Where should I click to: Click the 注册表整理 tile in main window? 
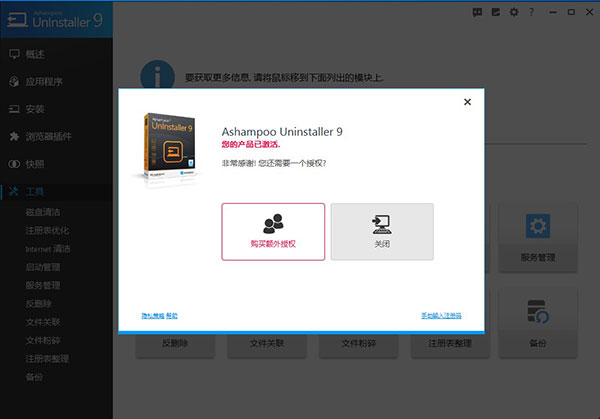click(450, 346)
